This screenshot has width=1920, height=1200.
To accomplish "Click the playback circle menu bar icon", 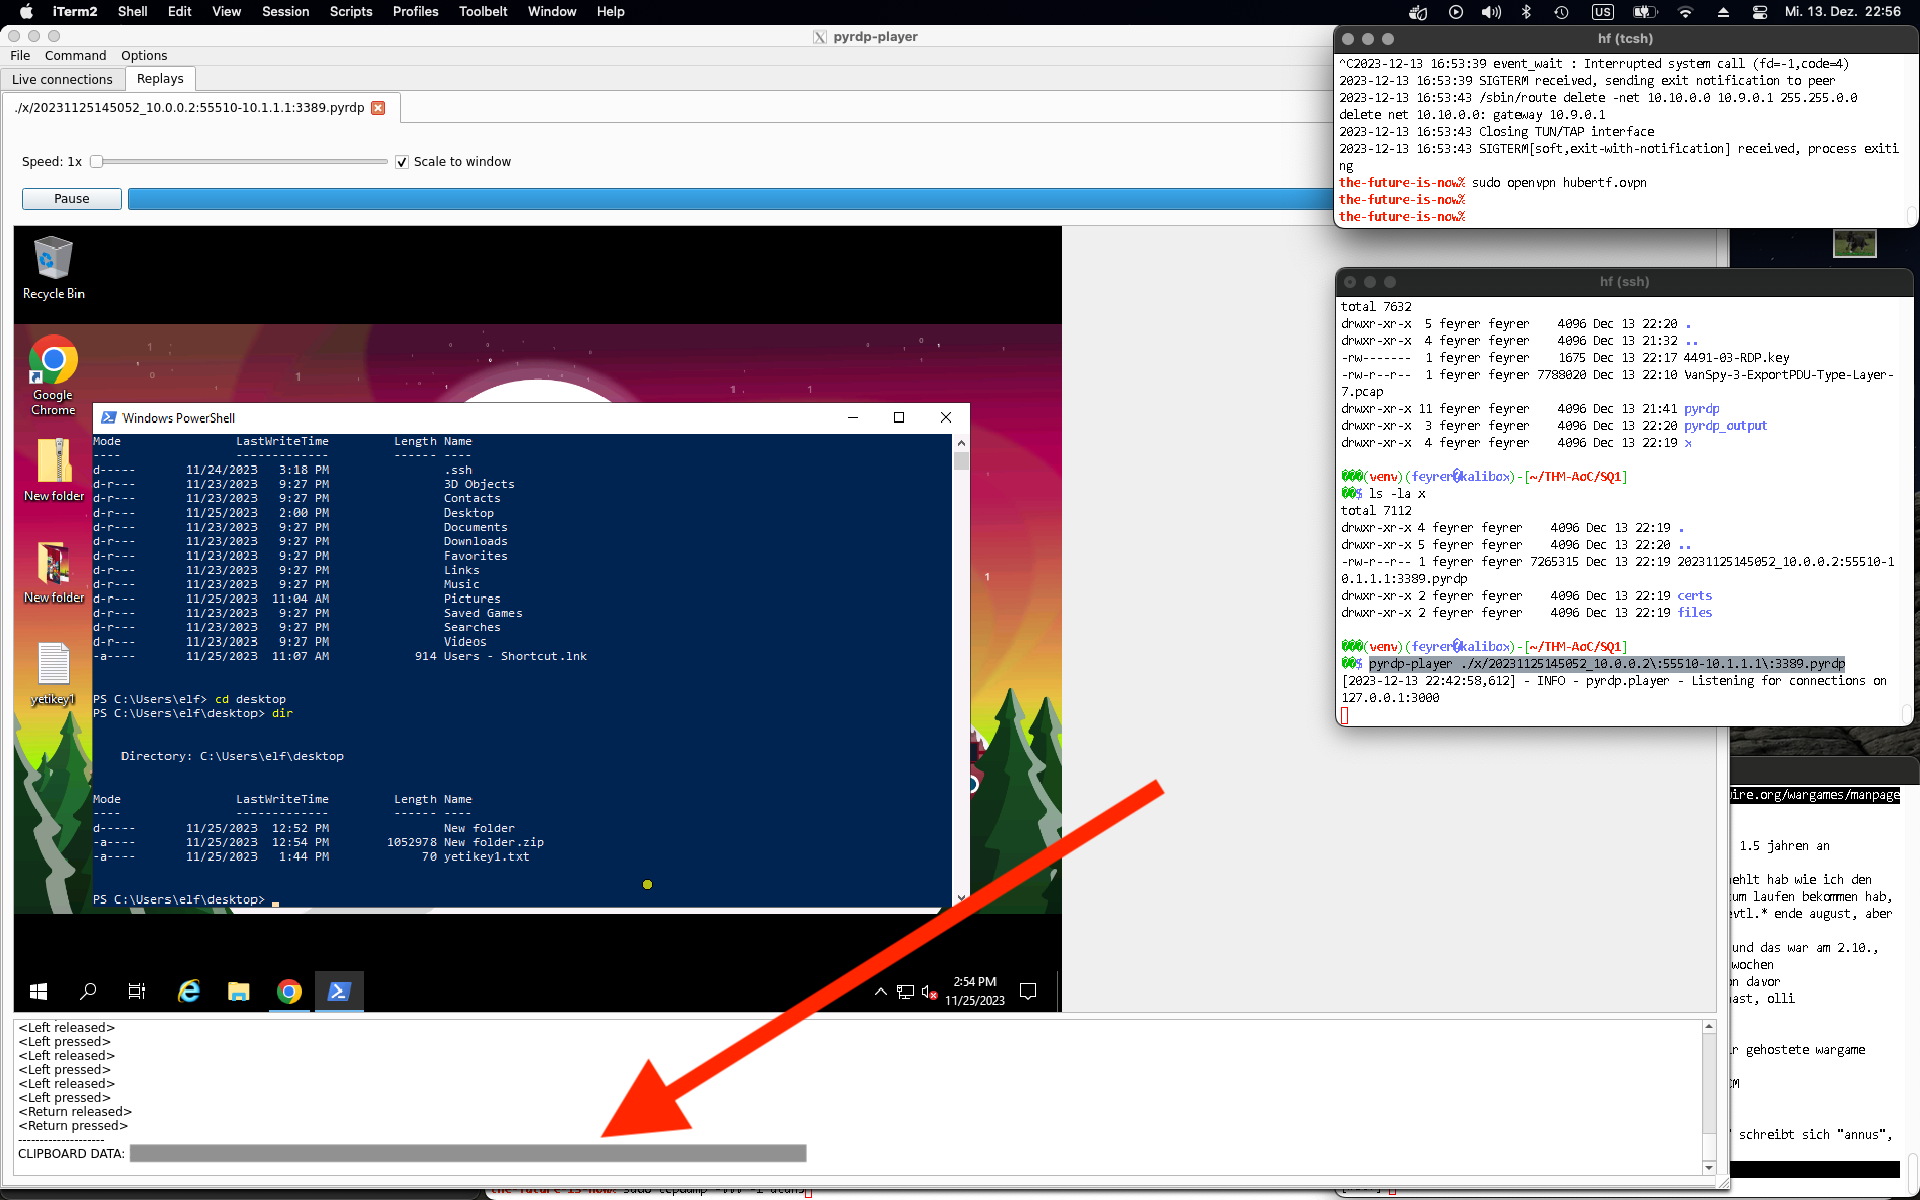I will [1456, 12].
